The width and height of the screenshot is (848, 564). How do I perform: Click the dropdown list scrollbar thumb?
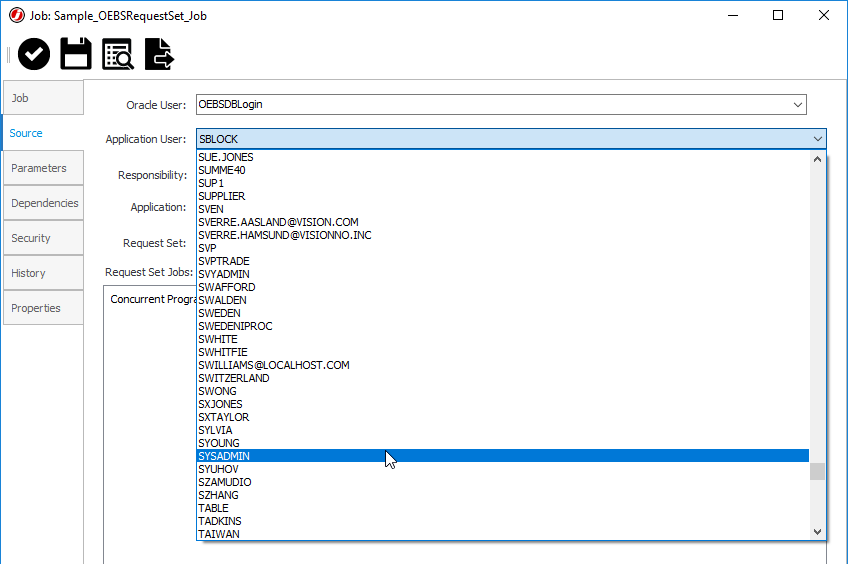pos(817,472)
